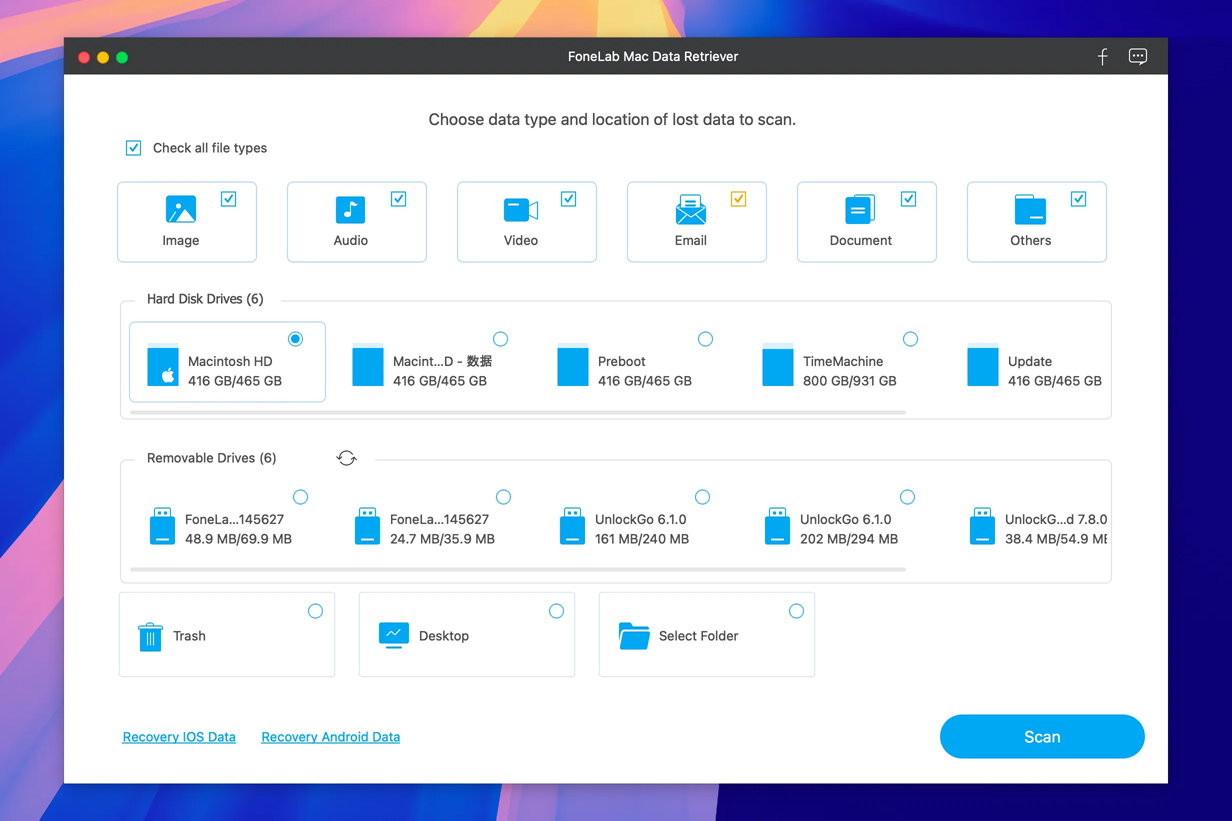Click the Desktop label text

[444, 636]
